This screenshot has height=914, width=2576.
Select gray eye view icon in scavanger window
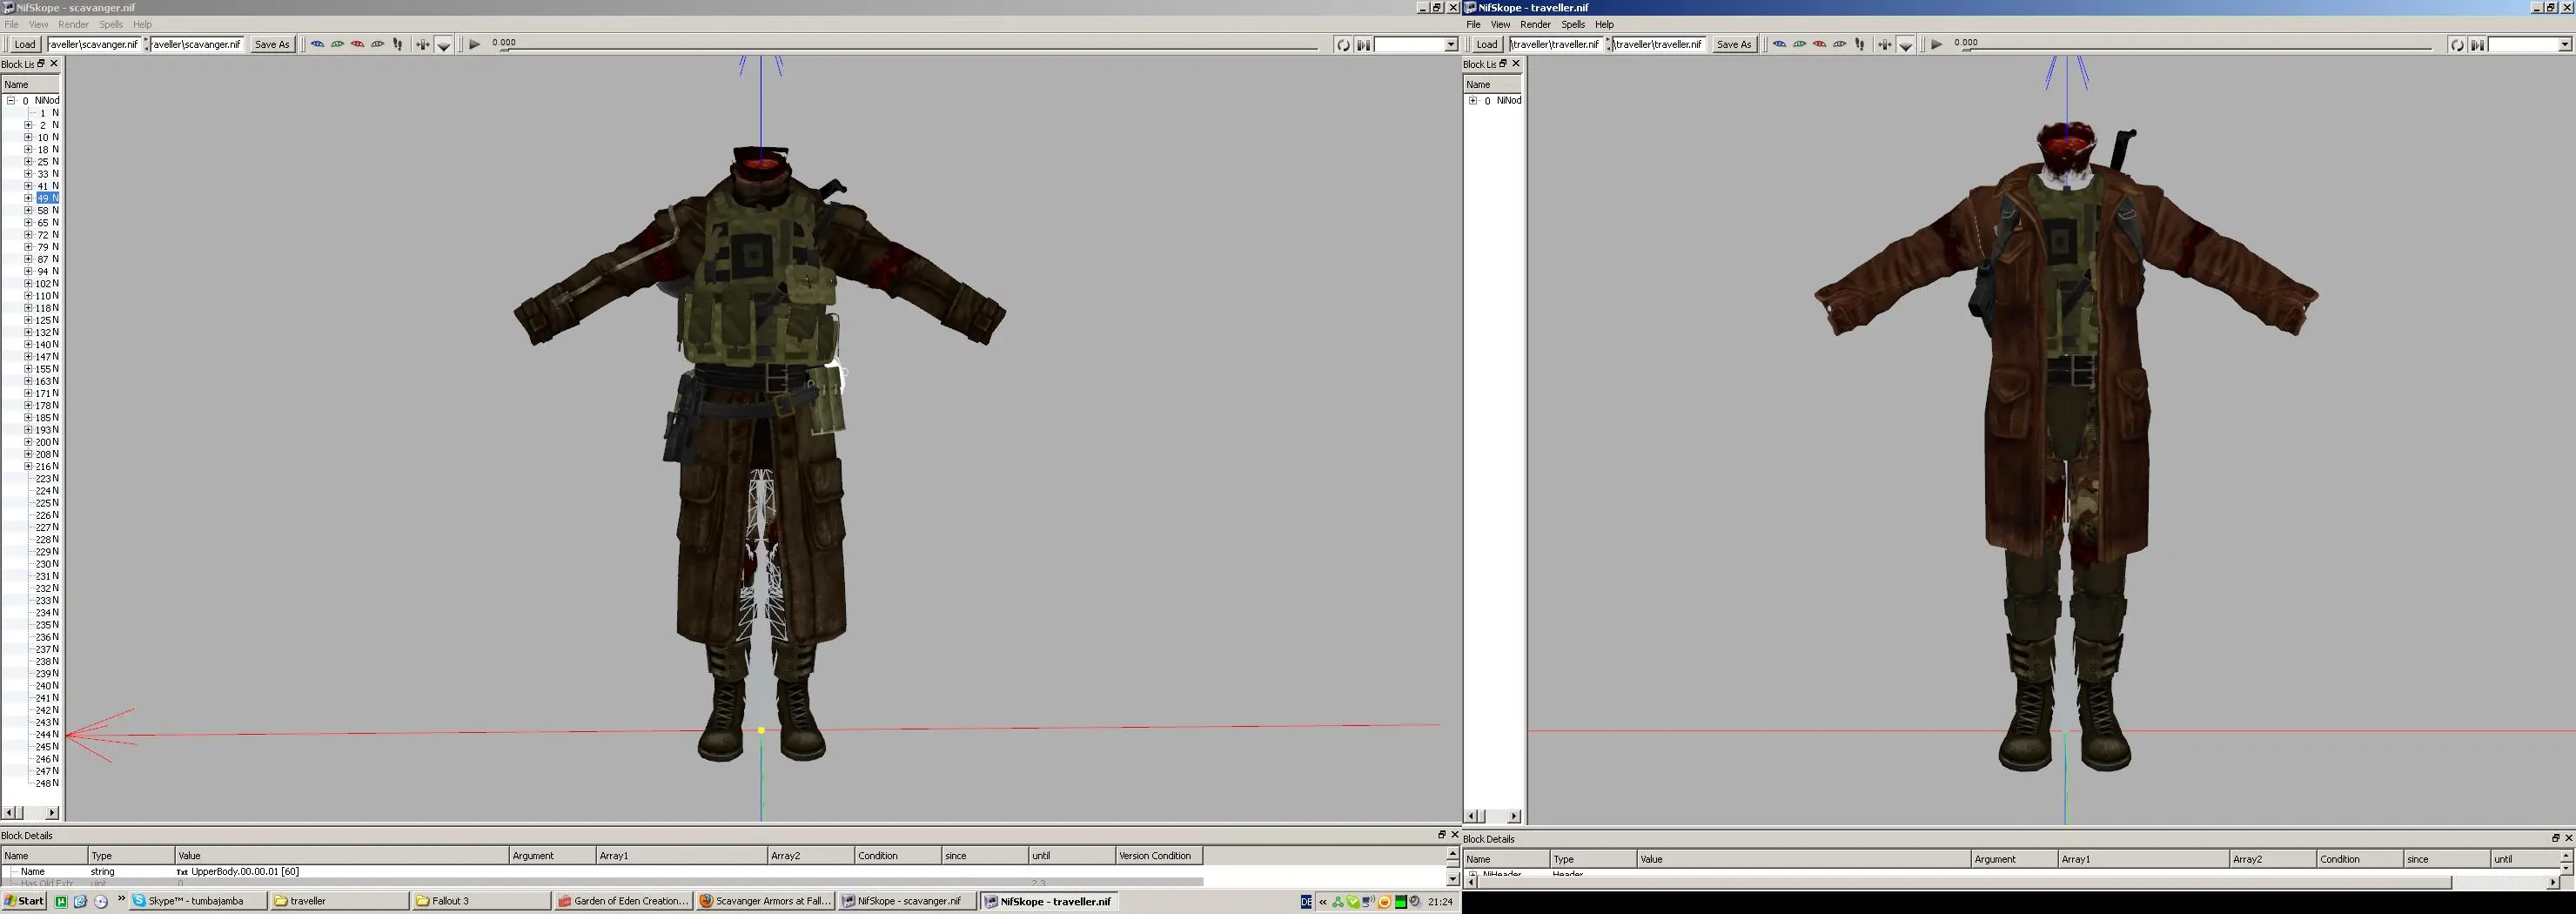pos(377,44)
